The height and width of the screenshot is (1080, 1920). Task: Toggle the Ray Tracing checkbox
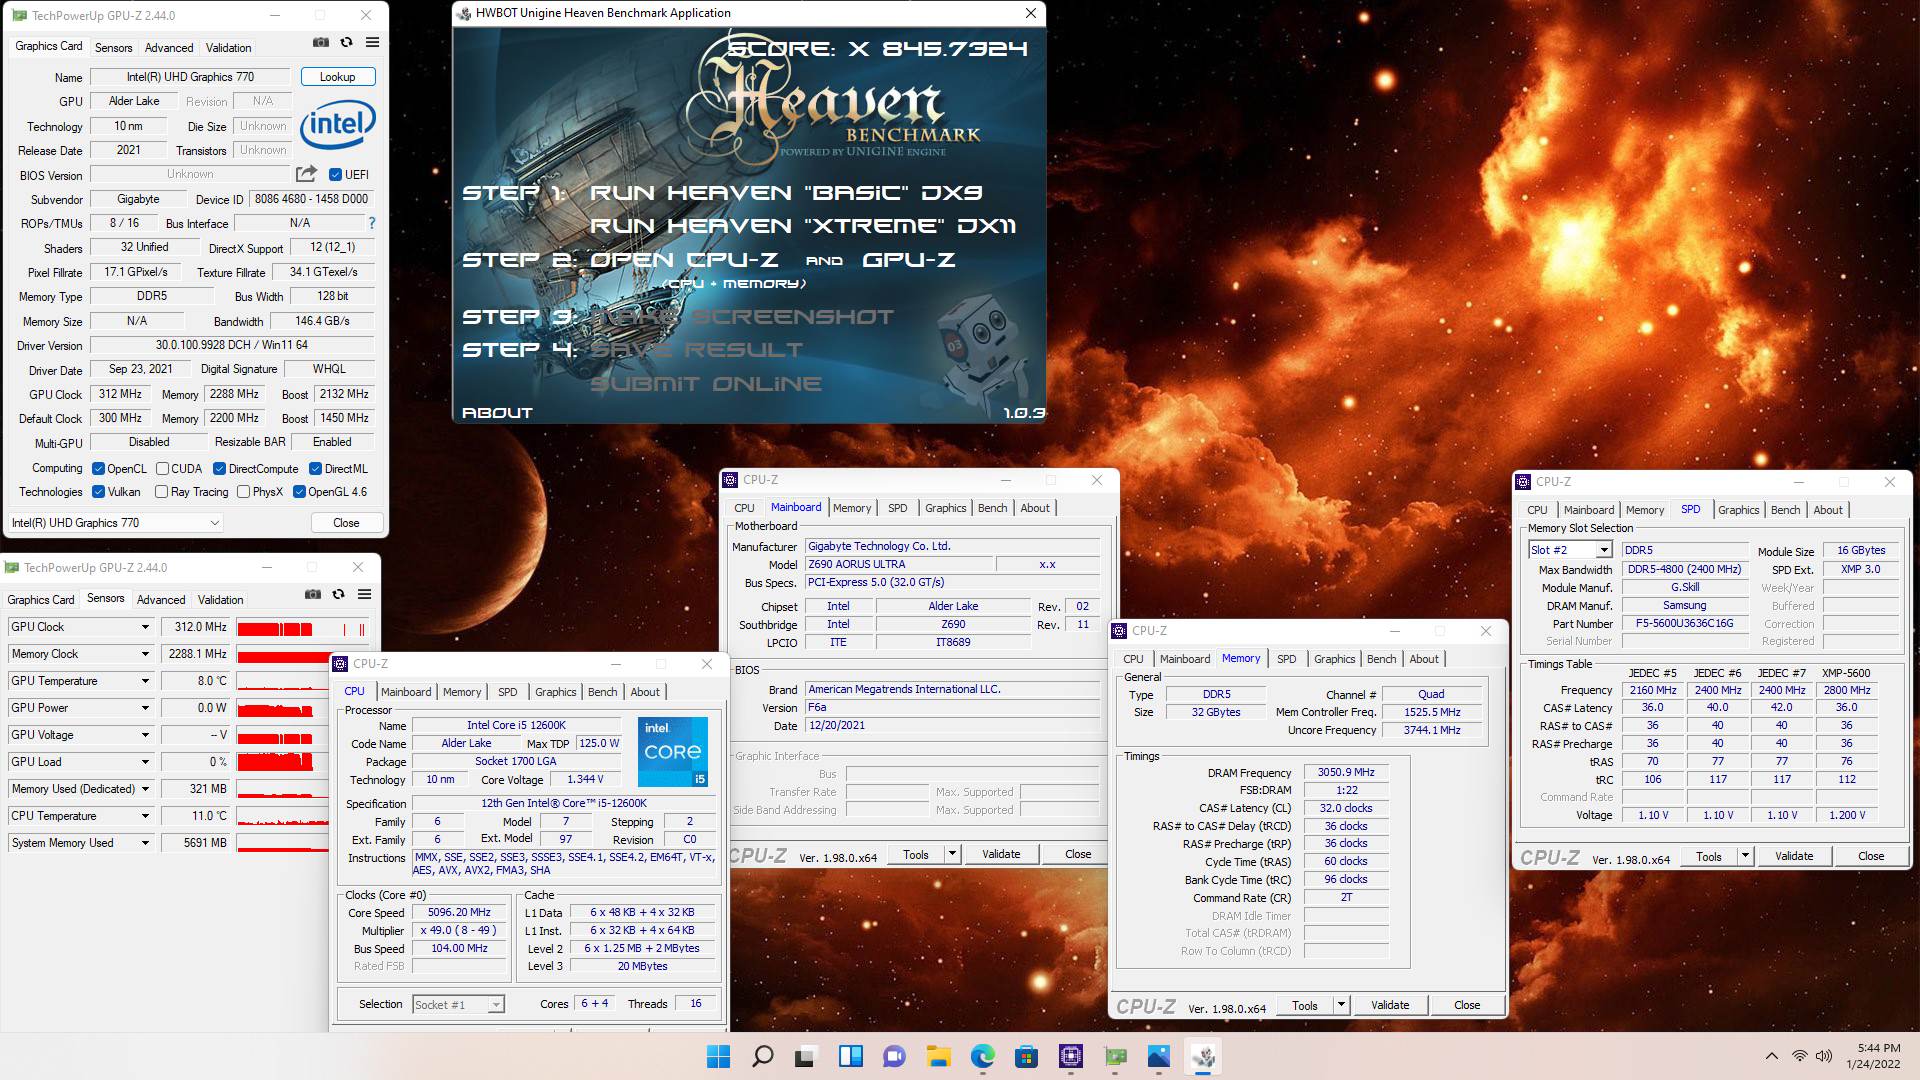161,491
